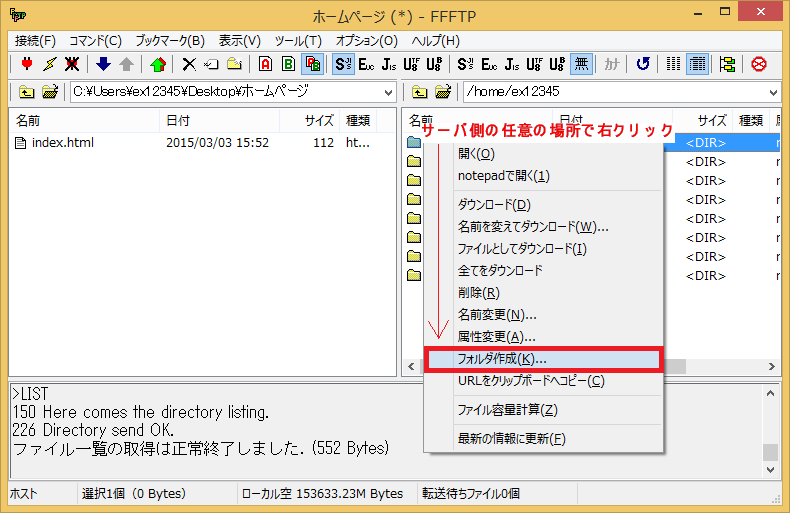
Task: Open the ブックマーク(B) menu
Action: tap(169, 41)
